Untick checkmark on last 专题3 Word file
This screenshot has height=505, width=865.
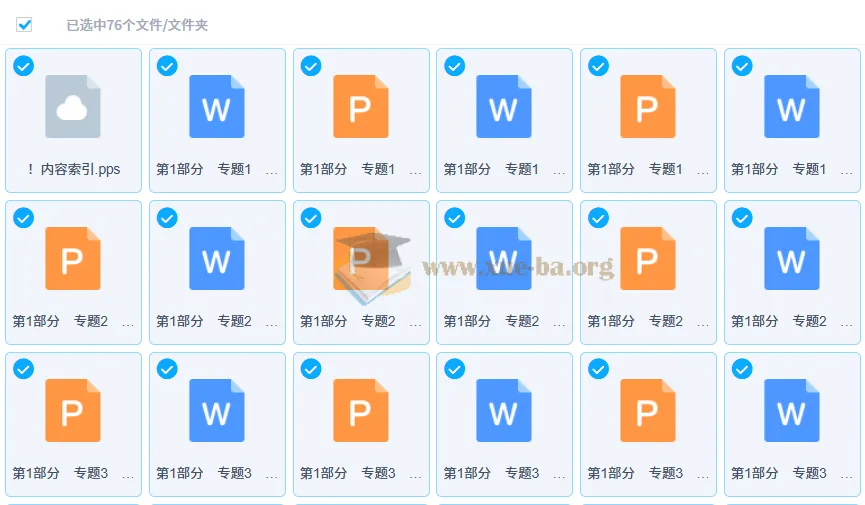click(x=742, y=370)
